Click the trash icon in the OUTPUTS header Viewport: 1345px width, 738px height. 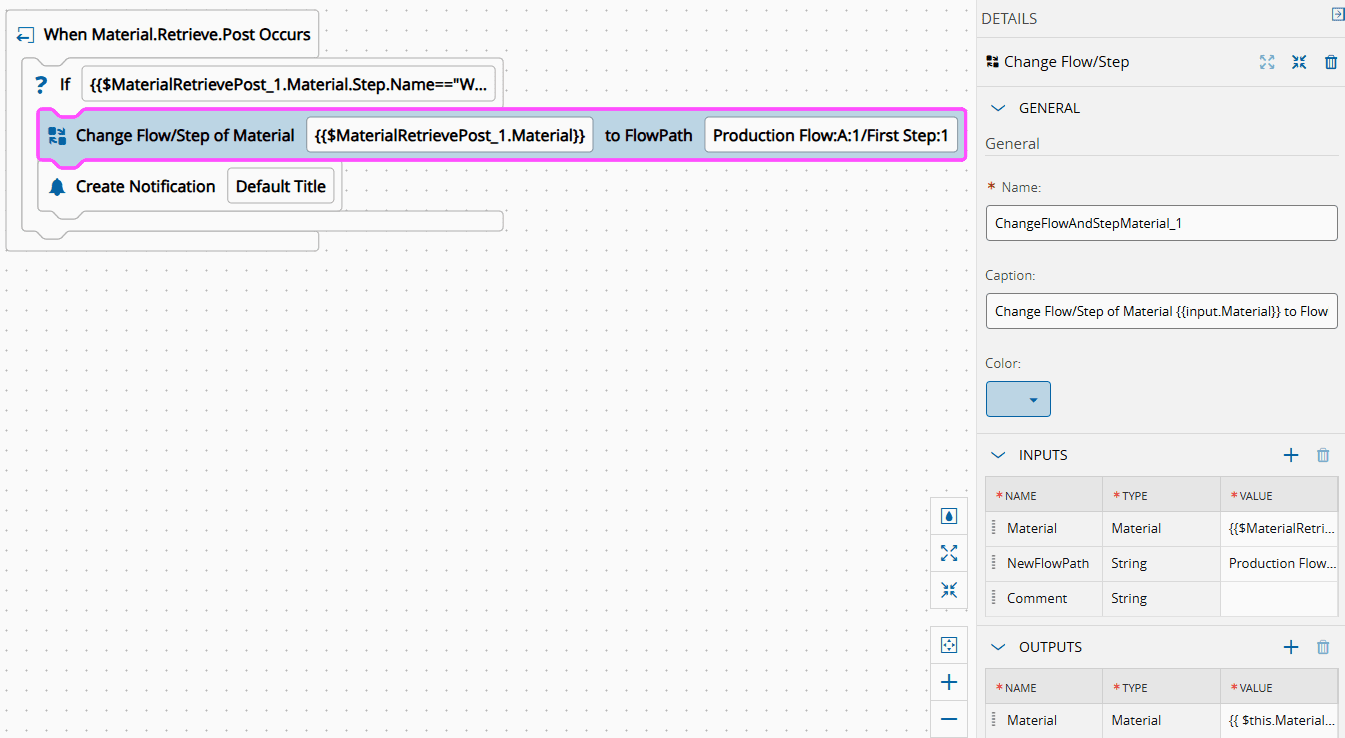coord(1323,647)
